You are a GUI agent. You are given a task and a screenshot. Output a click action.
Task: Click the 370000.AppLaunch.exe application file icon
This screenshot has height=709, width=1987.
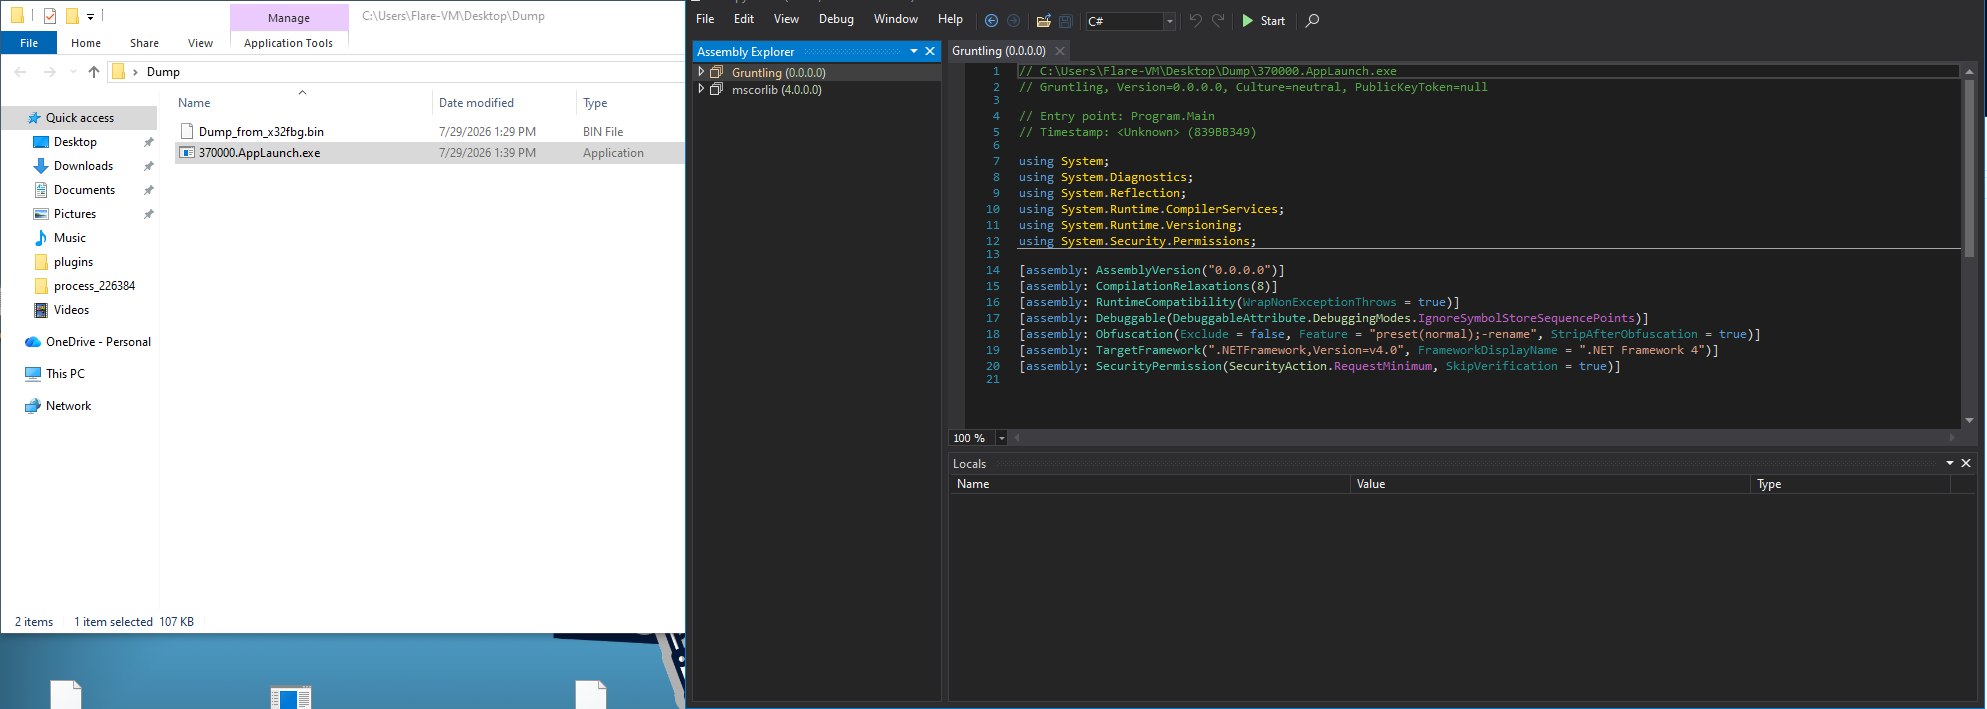tap(187, 153)
